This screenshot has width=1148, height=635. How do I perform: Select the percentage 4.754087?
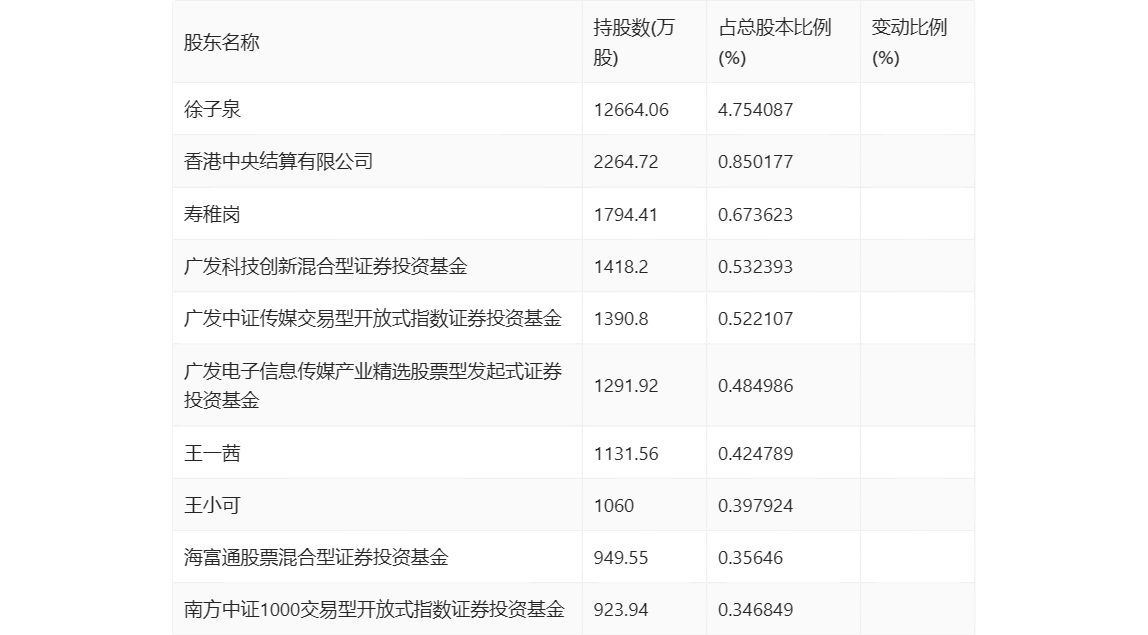(x=756, y=110)
